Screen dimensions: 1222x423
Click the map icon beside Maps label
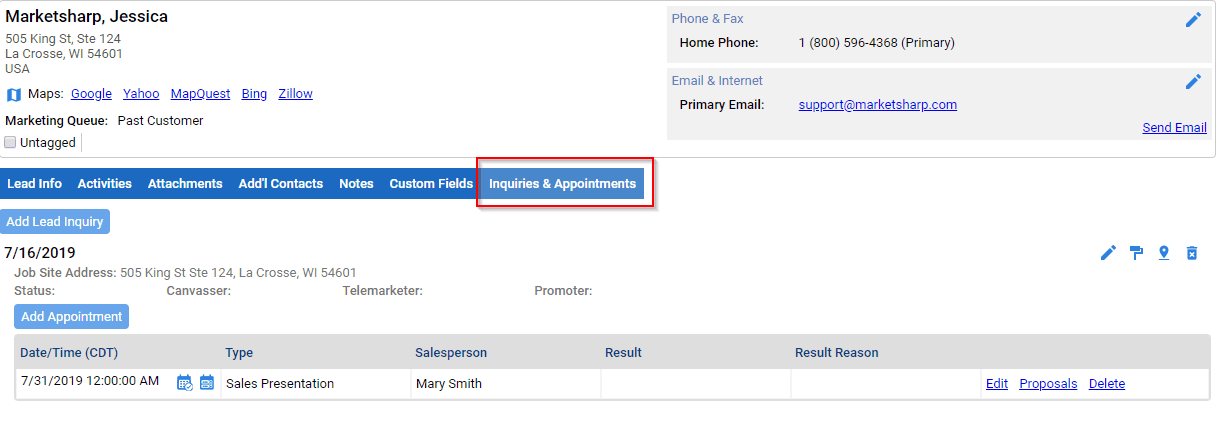pos(14,94)
